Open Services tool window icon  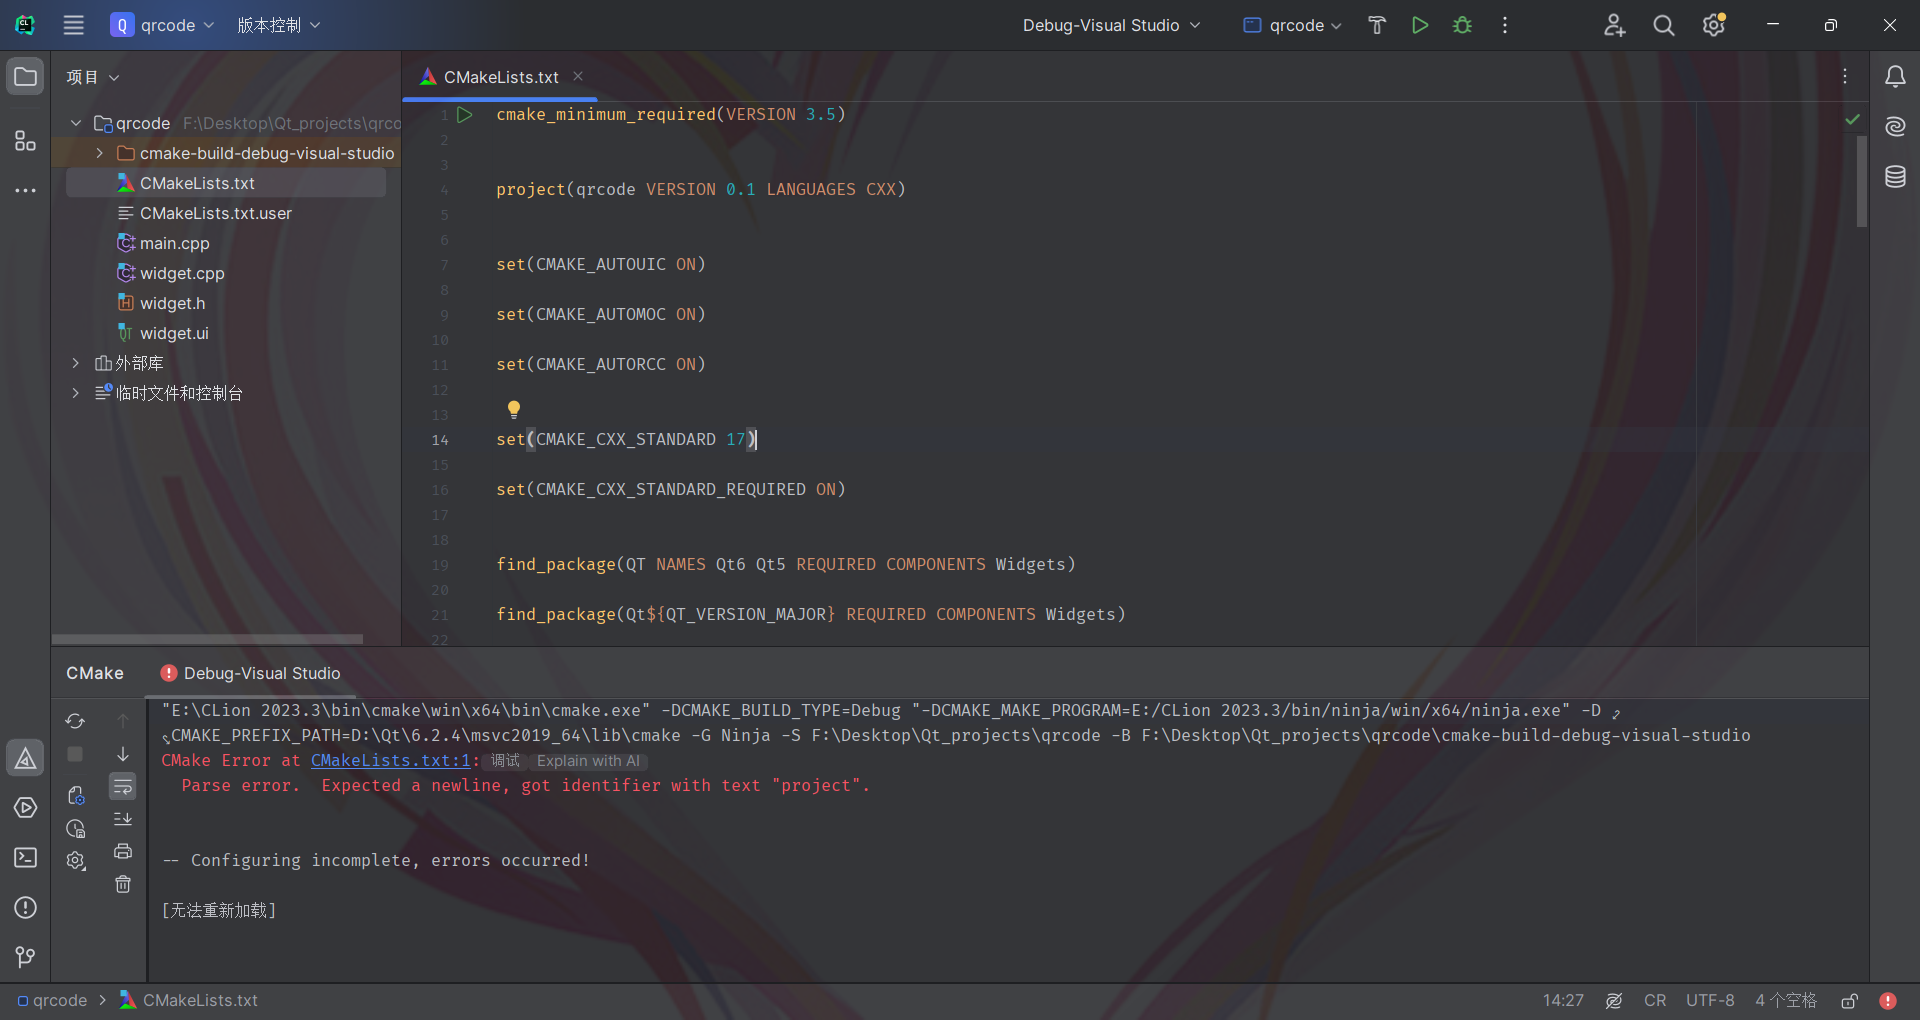point(25,808)
